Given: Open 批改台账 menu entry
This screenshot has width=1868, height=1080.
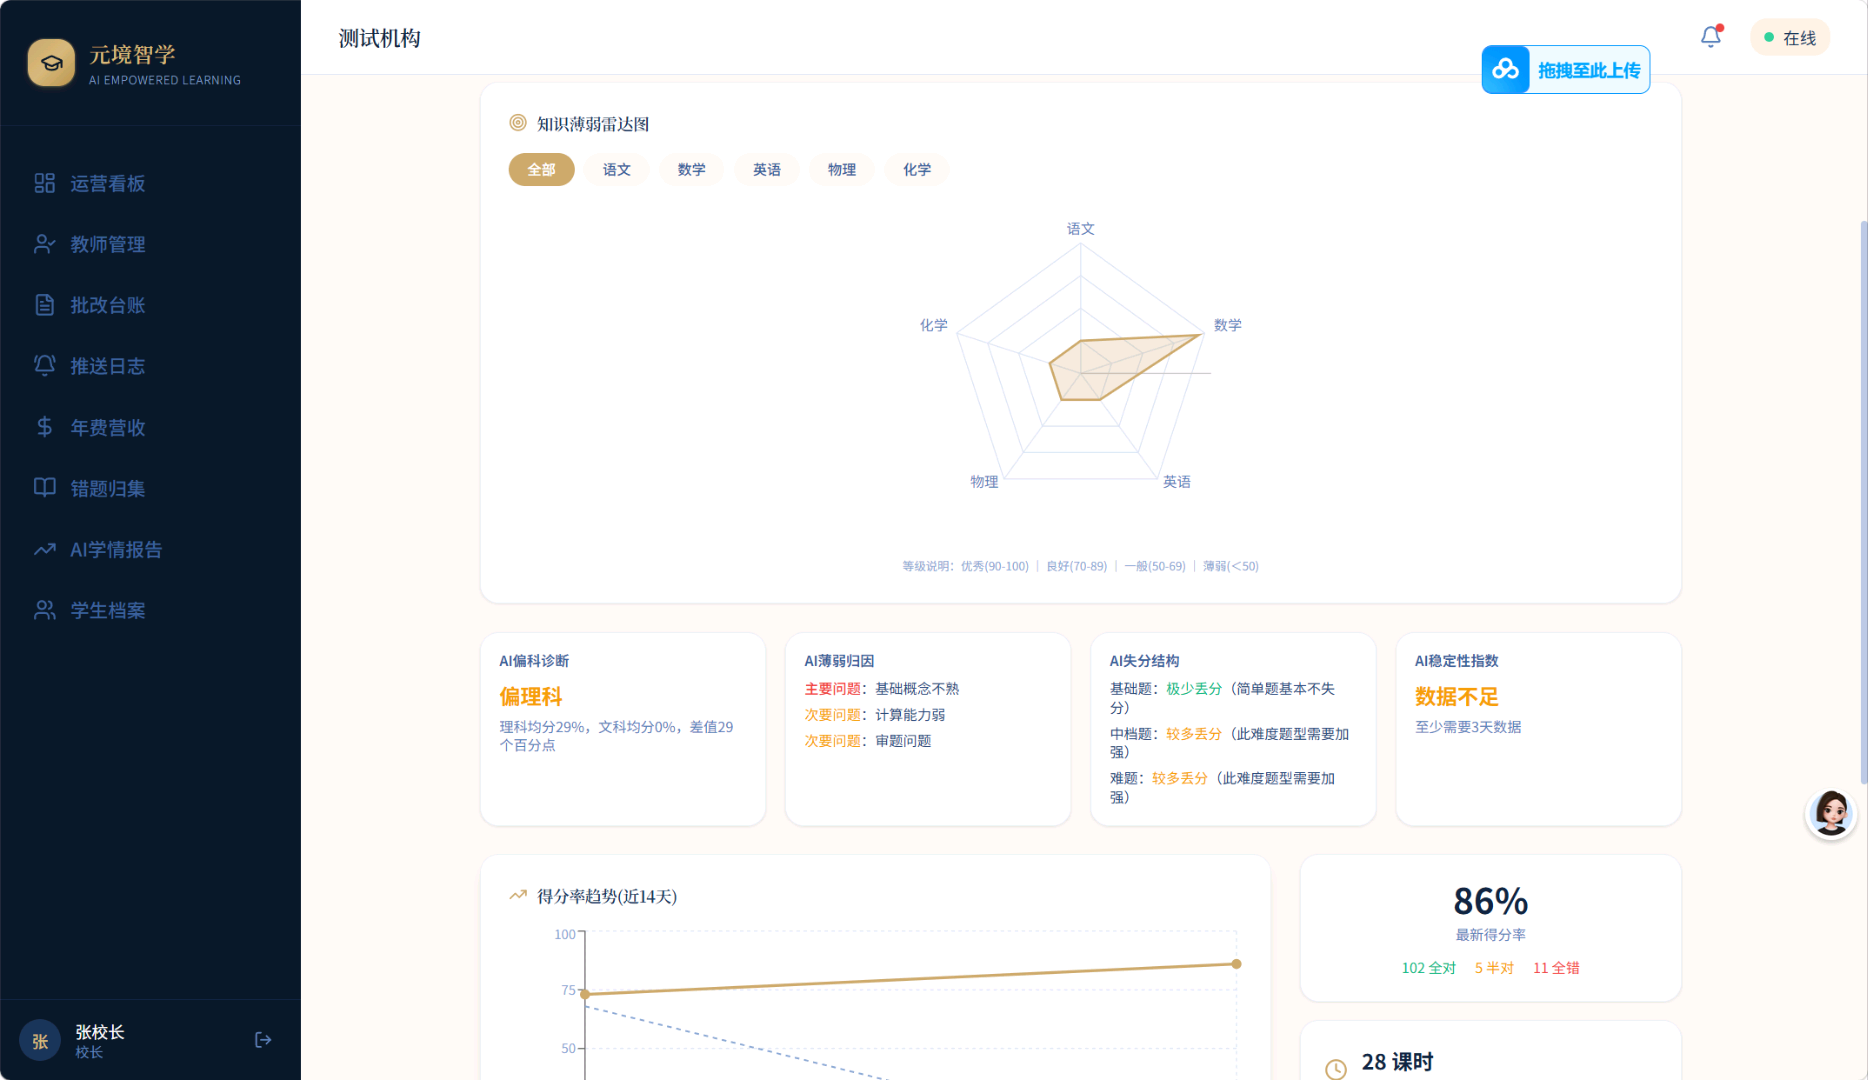Looking at the screenshot, I should point(150,305).
